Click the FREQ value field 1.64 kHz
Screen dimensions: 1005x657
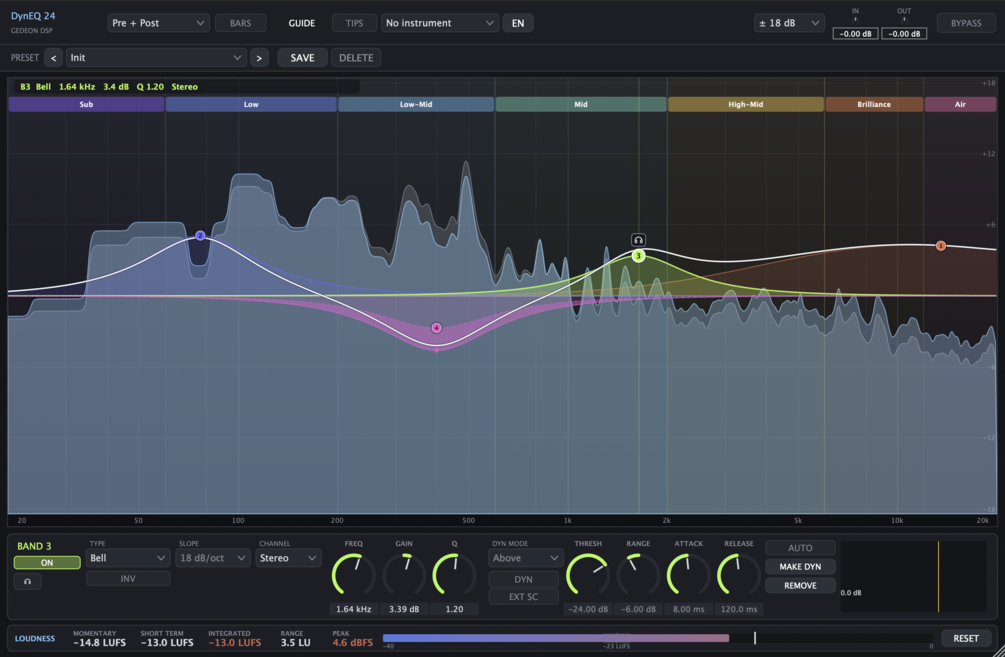click(354, 609)
